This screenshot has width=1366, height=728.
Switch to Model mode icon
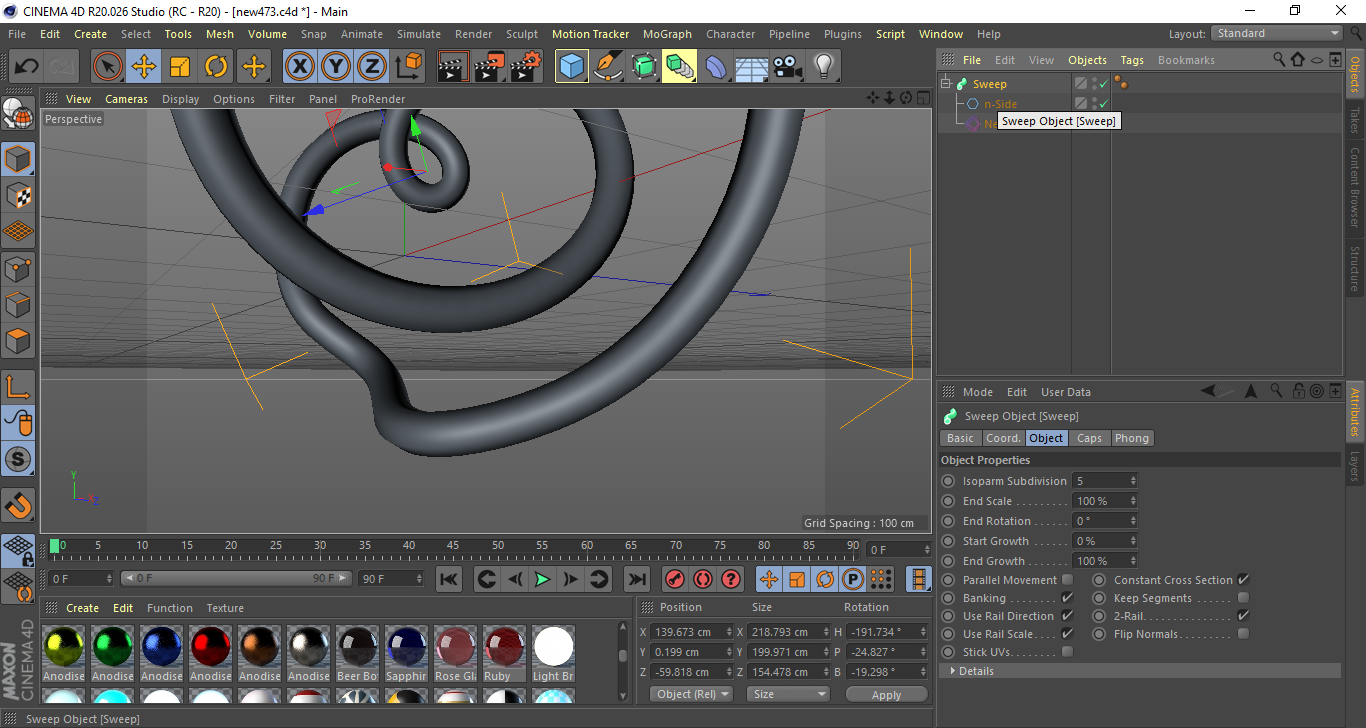(x=18, y=159)
